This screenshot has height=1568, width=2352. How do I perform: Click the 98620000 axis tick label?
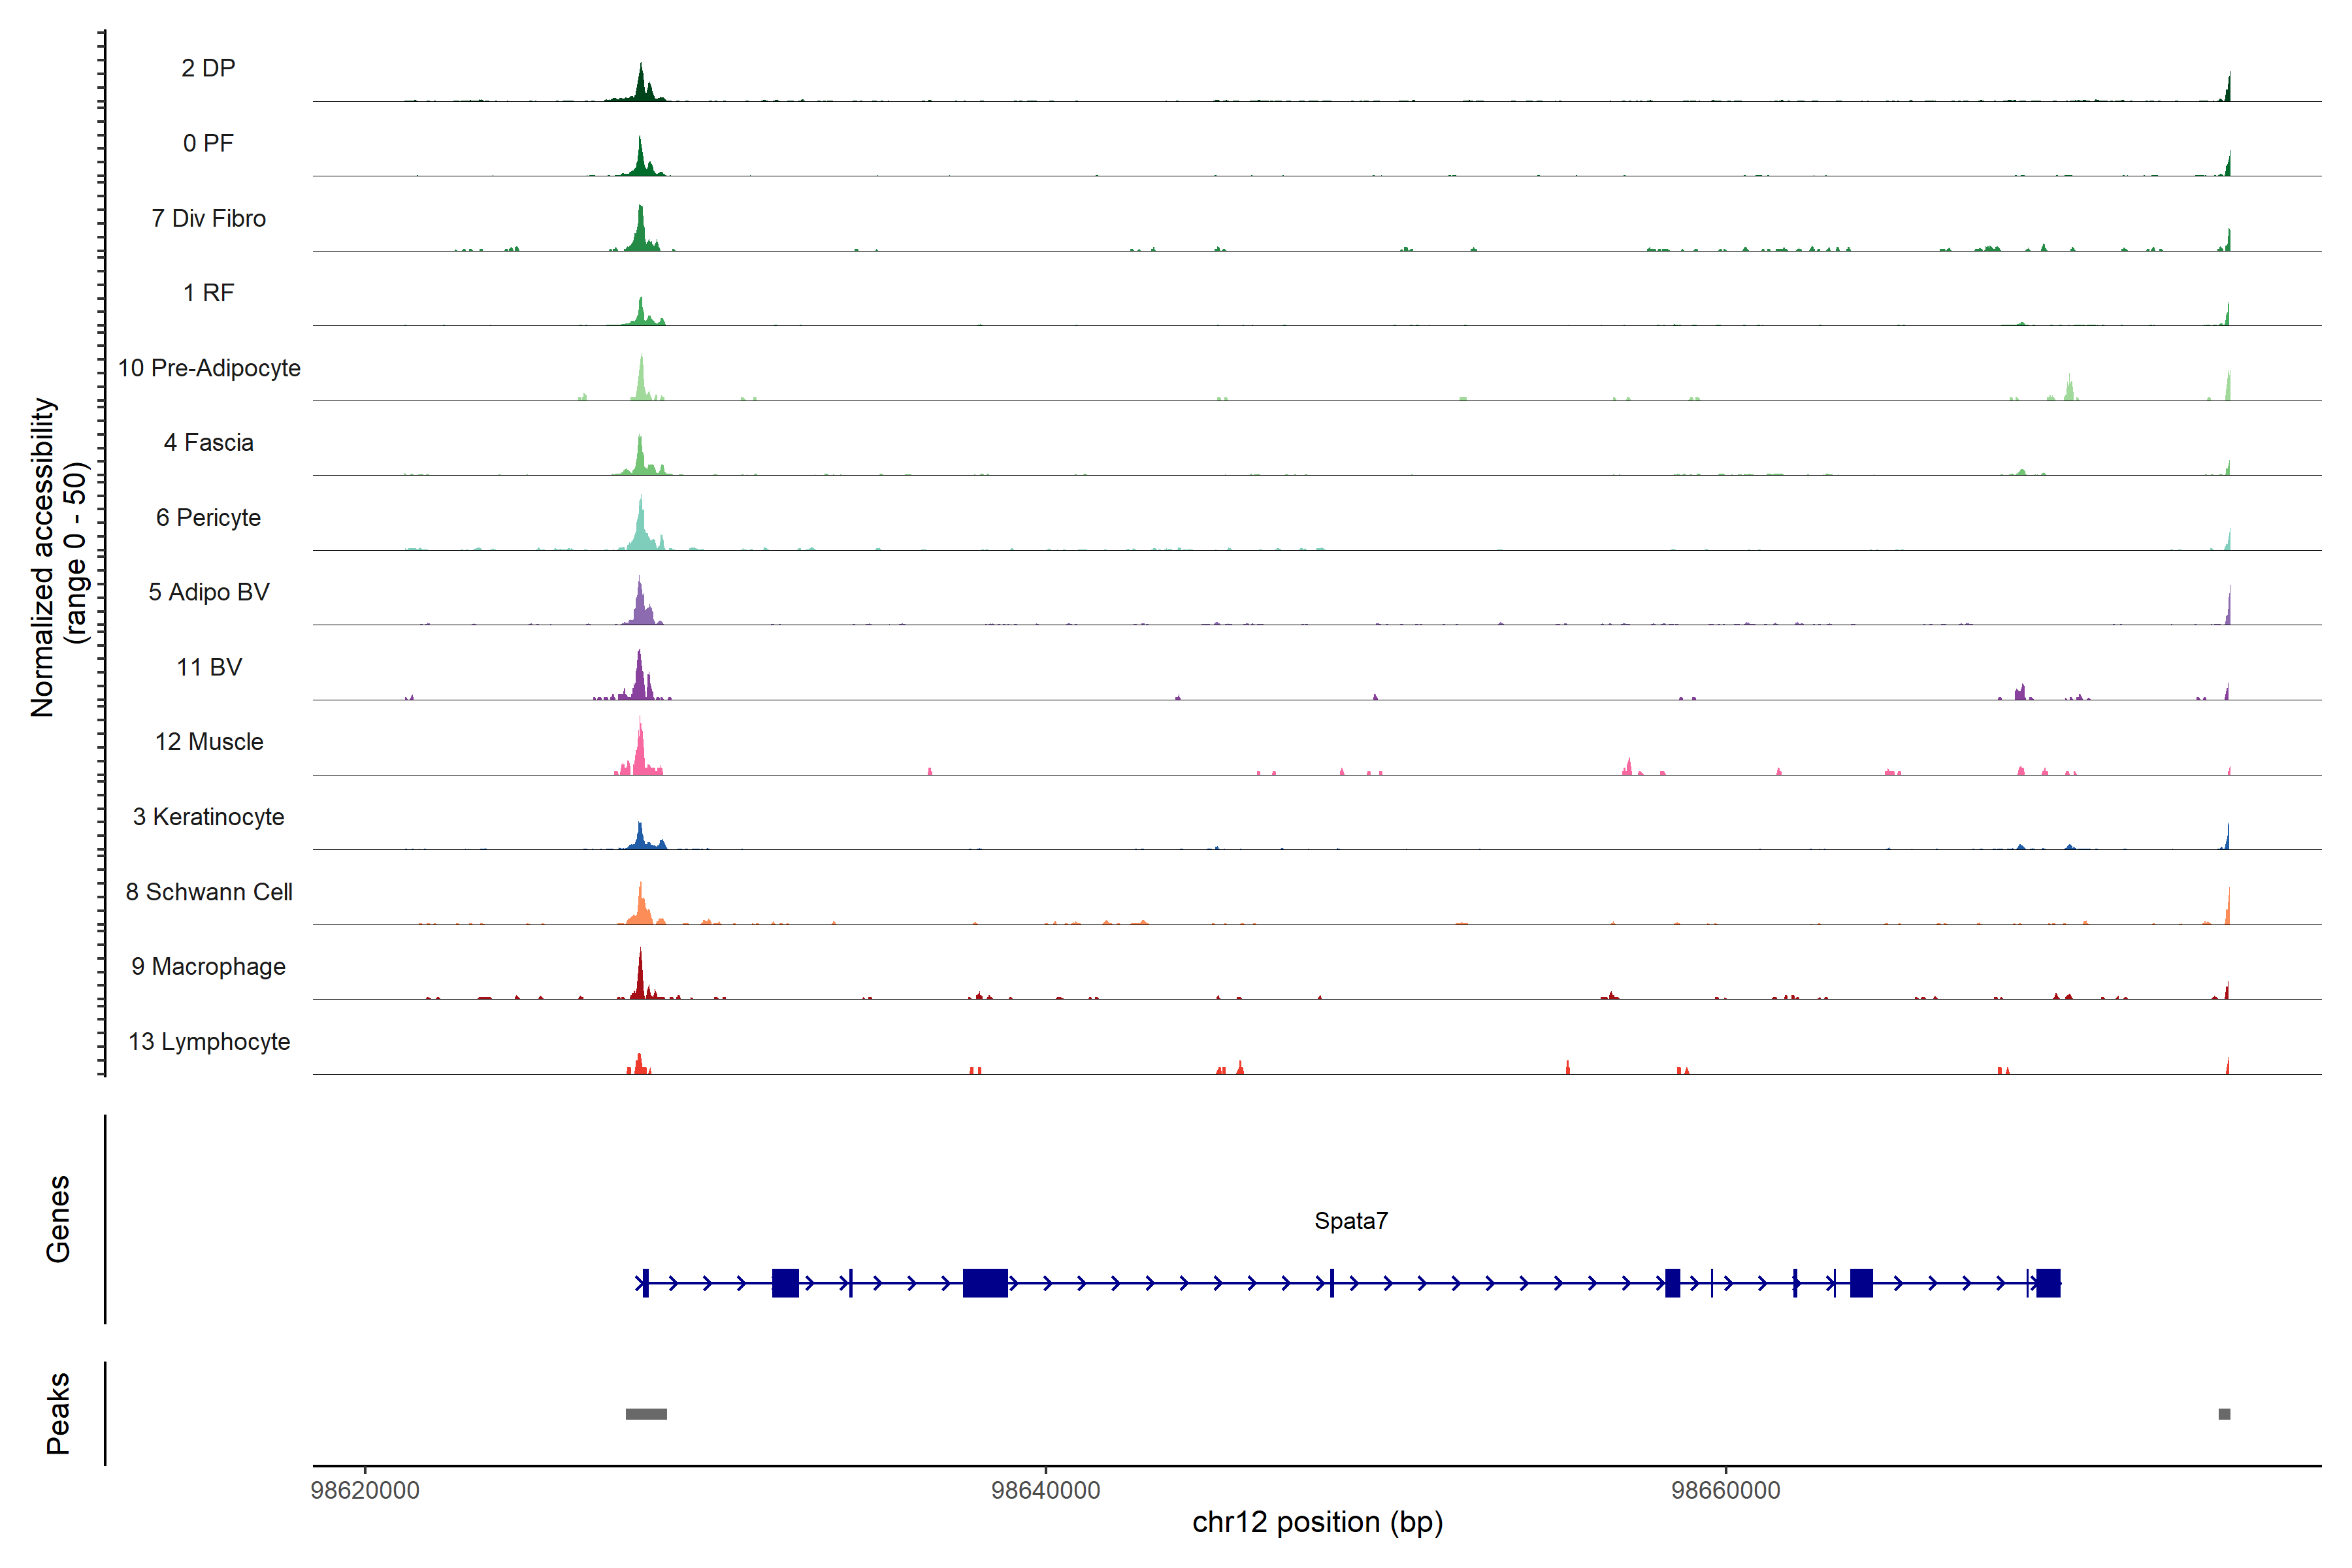pos(365,1490)
